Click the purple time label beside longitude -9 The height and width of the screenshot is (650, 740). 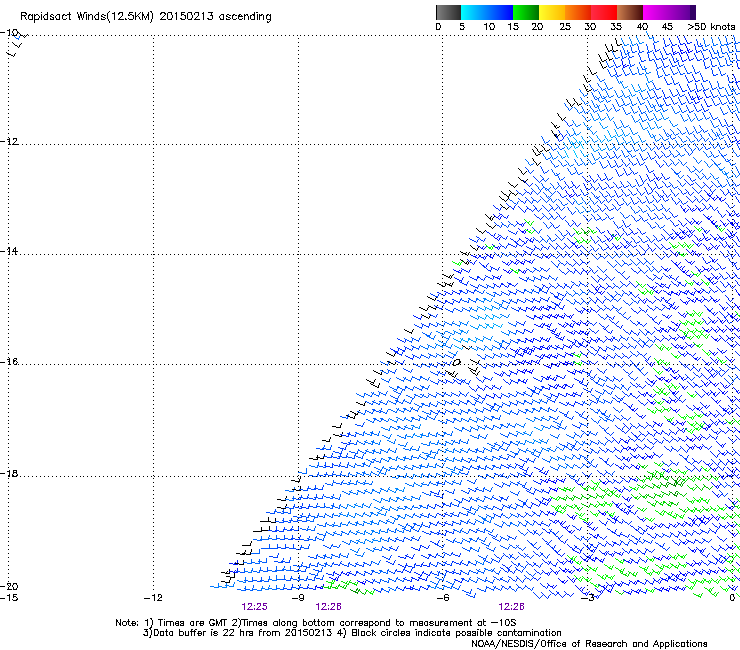328,607
